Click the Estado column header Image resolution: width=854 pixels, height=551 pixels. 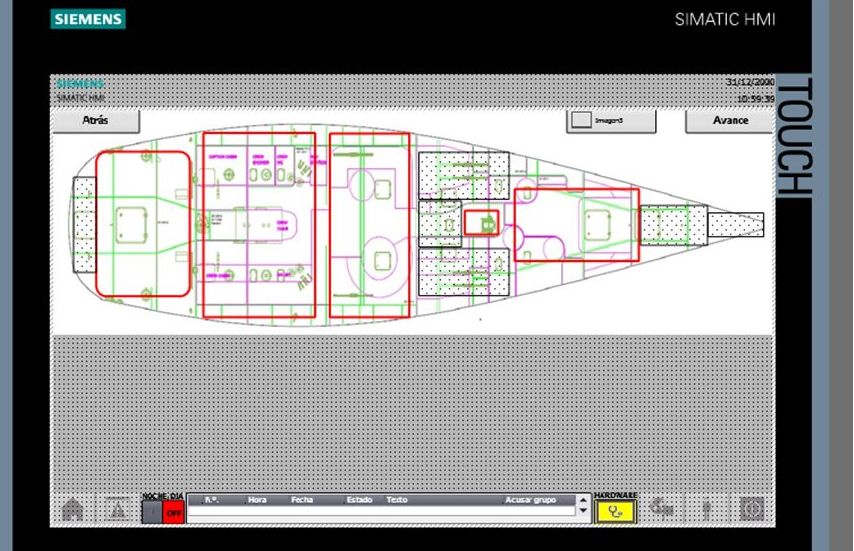click(359, 500)
